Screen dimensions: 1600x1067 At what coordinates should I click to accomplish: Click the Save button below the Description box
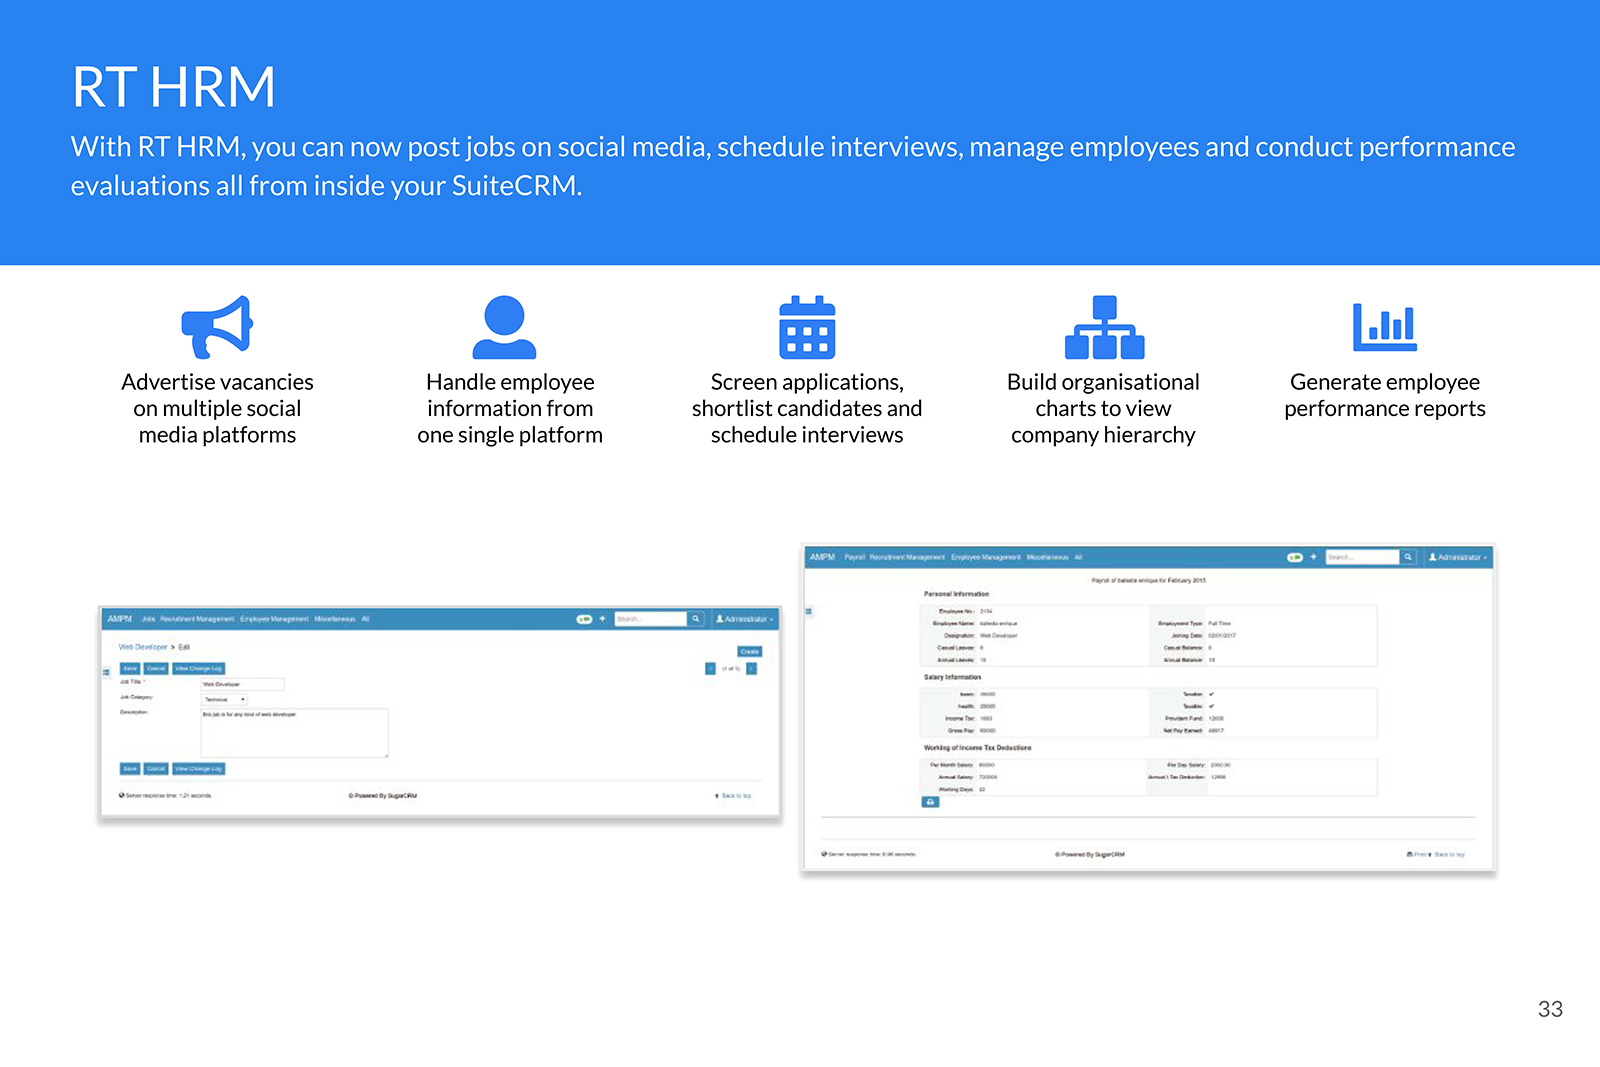point(130,769)
